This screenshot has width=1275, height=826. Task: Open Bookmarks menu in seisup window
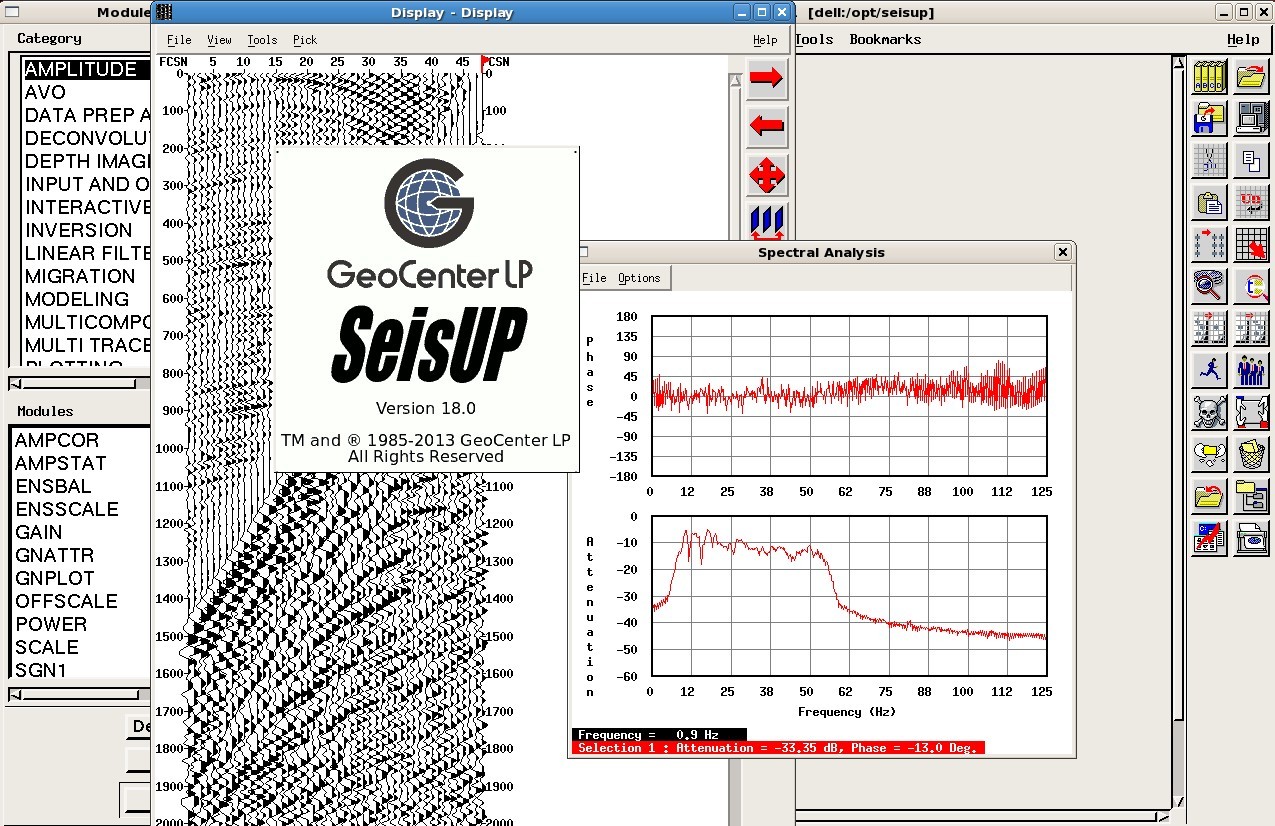pos(885,39)
